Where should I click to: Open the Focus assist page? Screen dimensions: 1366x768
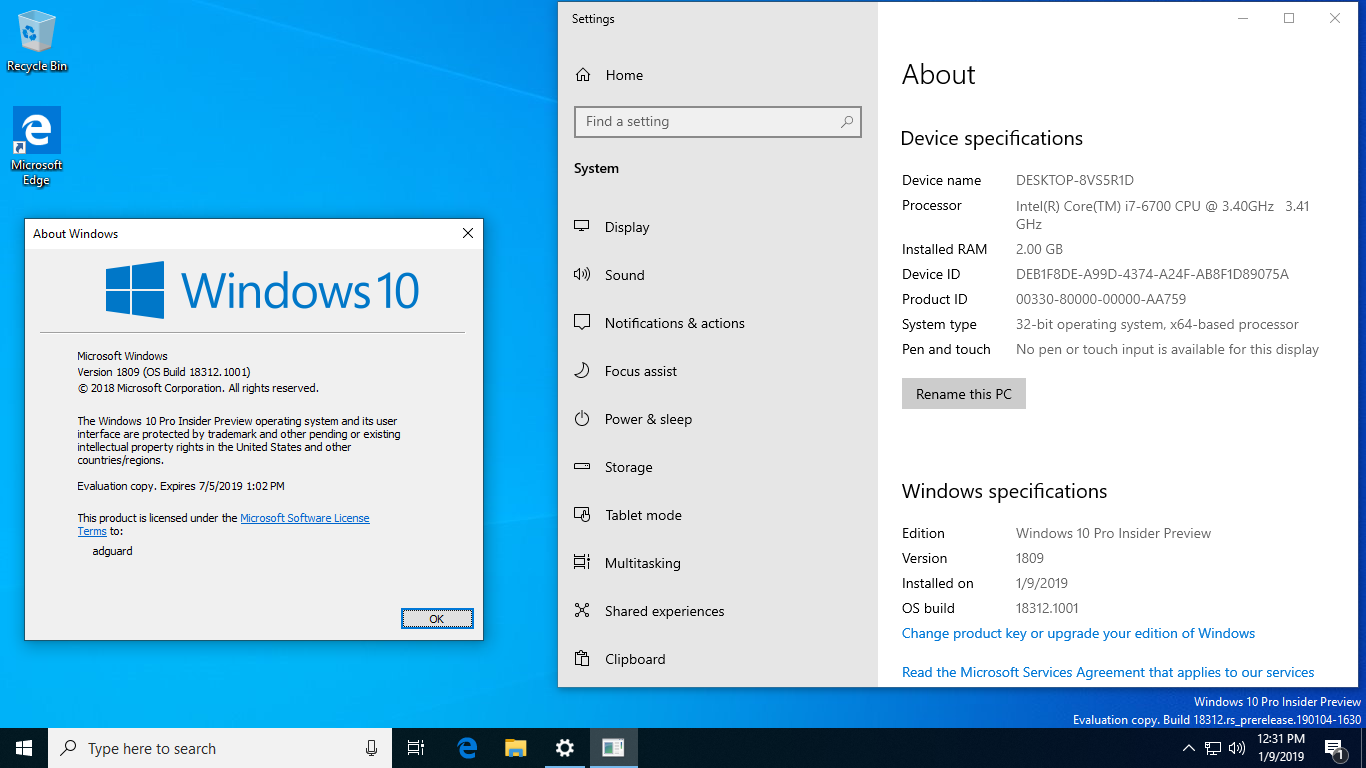717,371
